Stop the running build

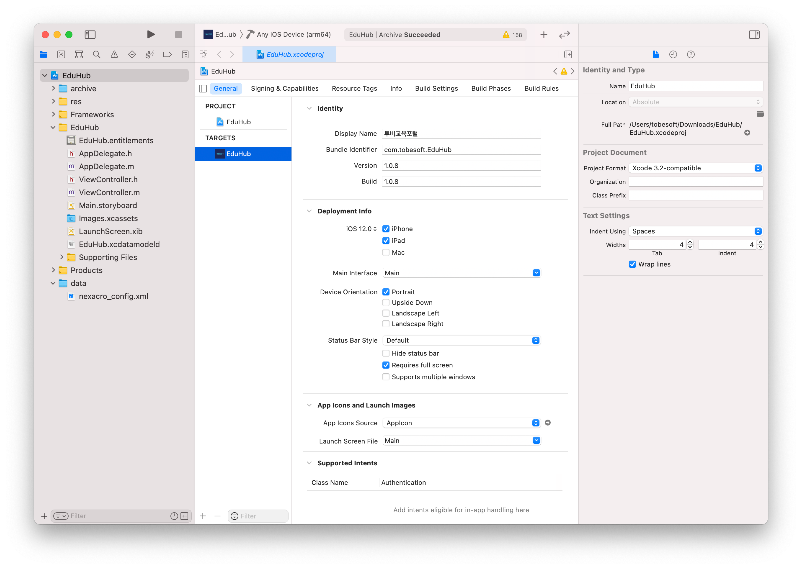click(178, 34)
